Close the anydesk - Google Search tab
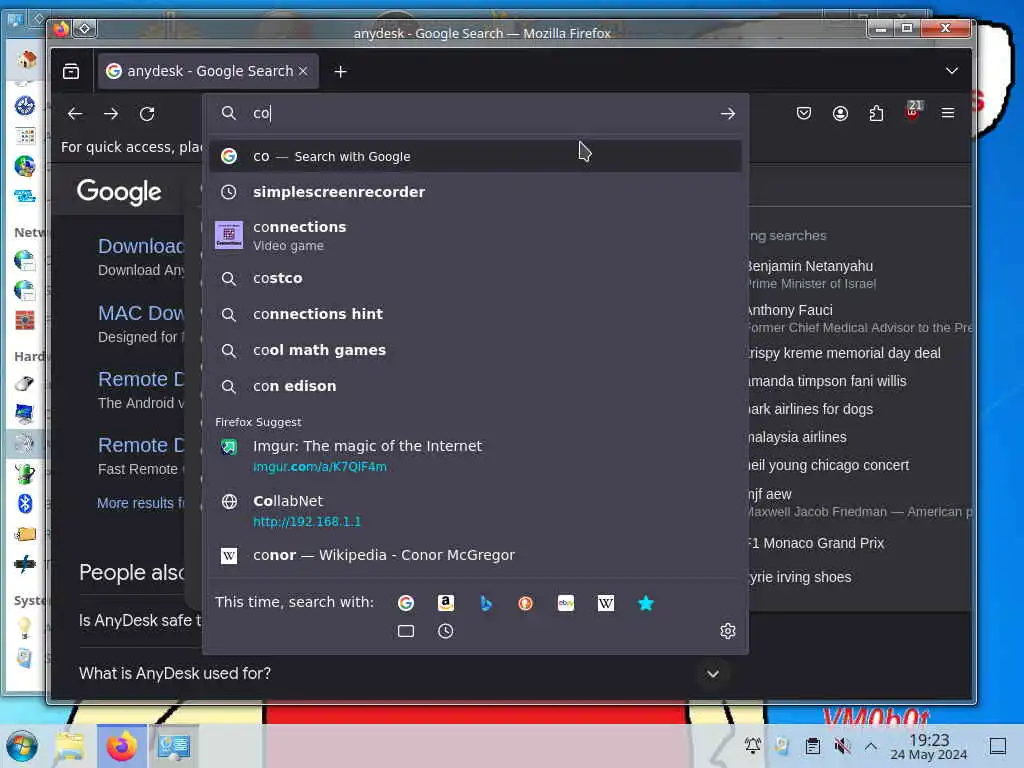 point(303,71)
